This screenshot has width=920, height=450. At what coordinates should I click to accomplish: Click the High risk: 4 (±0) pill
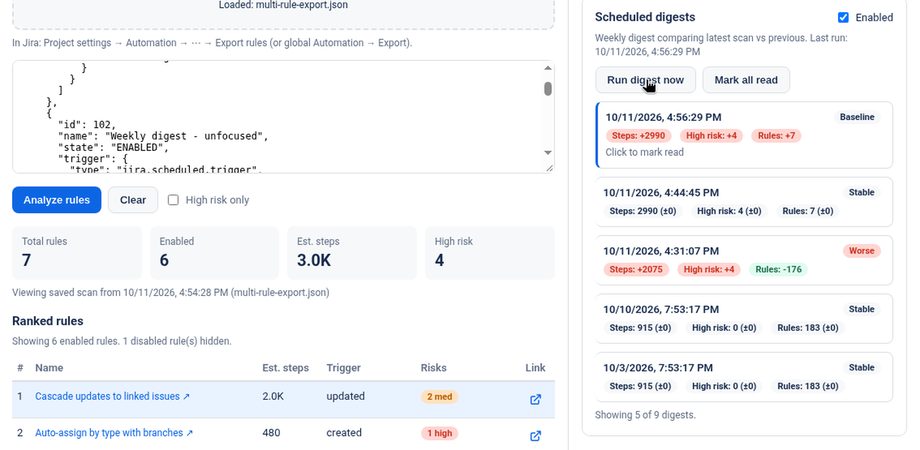pyautogui.click(x=729, y=211)
